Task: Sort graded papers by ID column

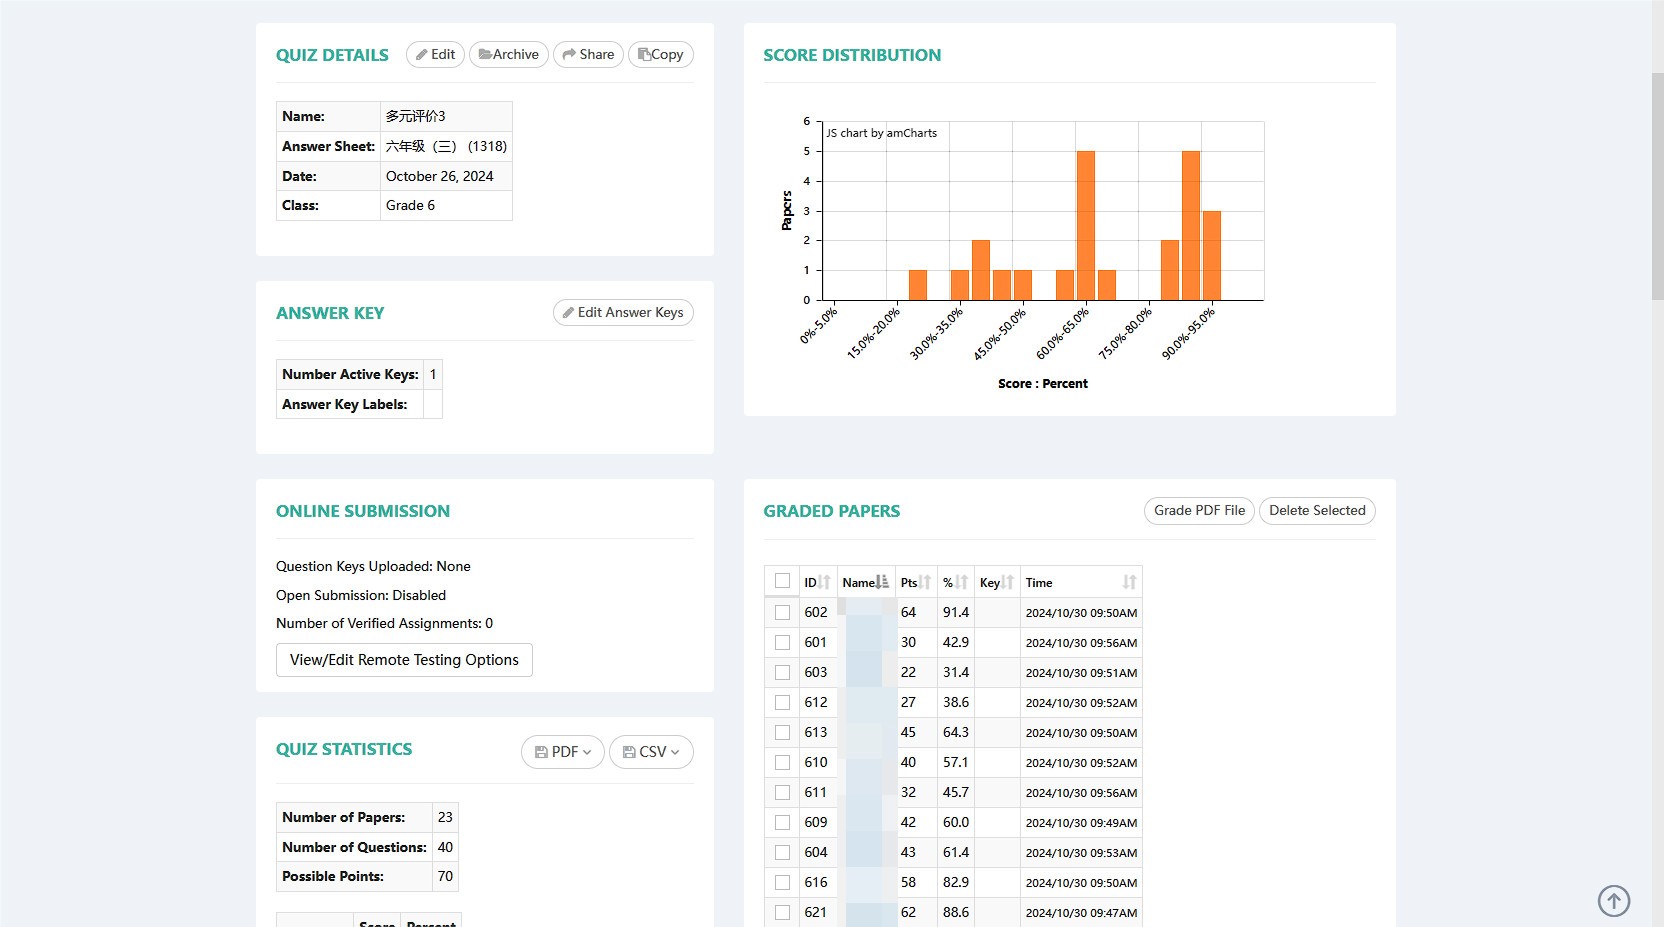Action: tap(817, 583)
